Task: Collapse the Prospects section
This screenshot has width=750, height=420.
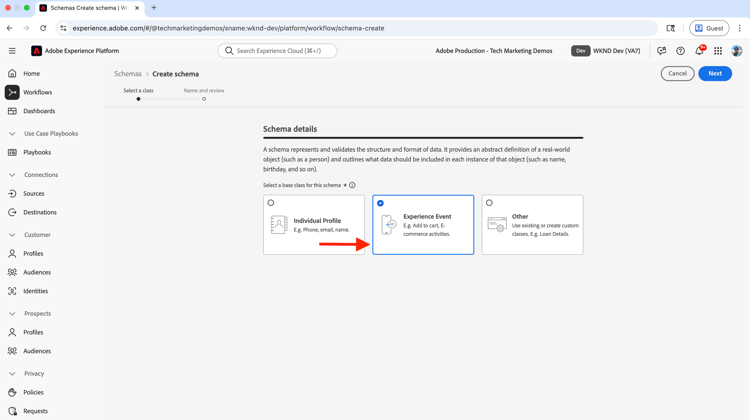Action: (12, 313)
